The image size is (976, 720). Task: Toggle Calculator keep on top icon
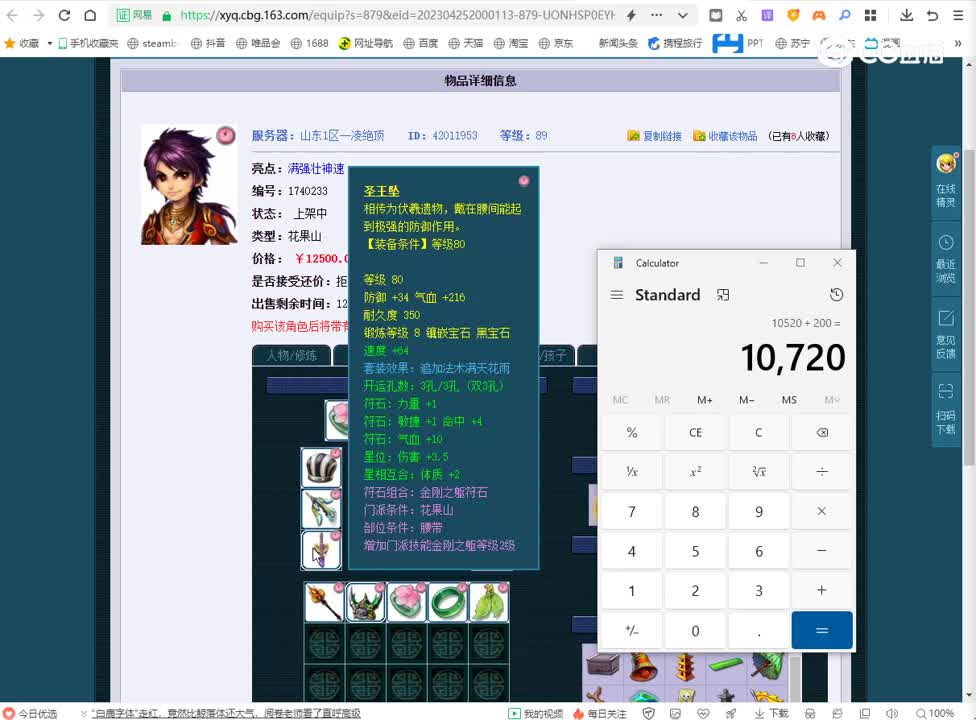point(723,295)
